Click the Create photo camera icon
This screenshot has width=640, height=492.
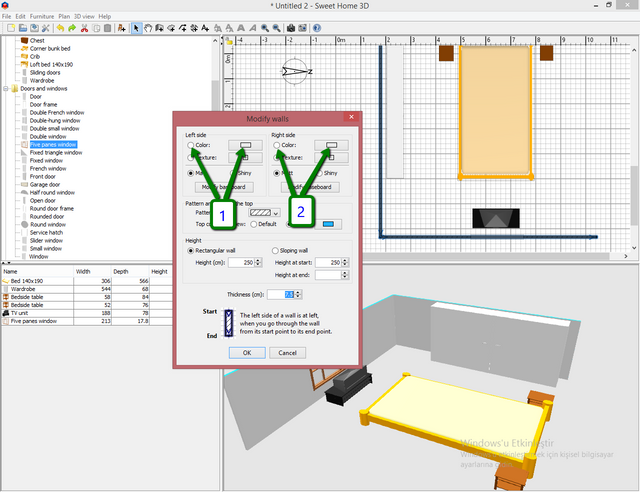click(x=290, y=29)
